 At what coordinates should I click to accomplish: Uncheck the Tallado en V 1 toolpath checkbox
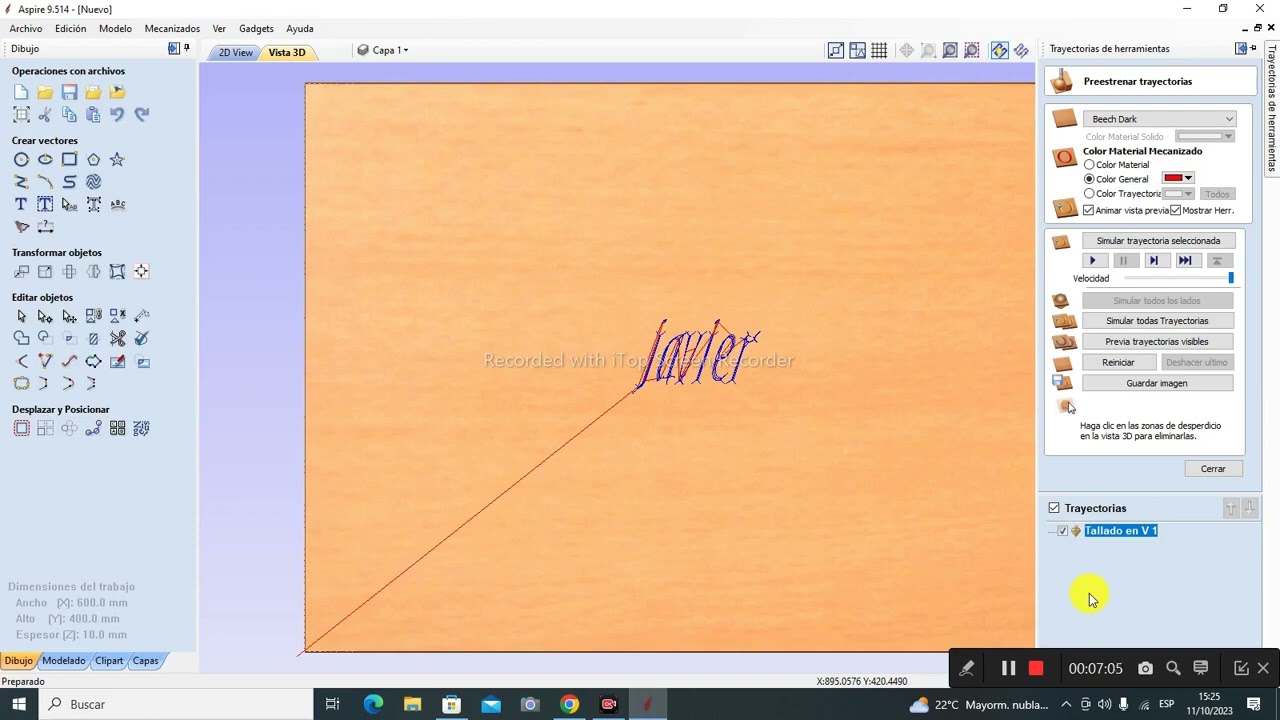1062,531
